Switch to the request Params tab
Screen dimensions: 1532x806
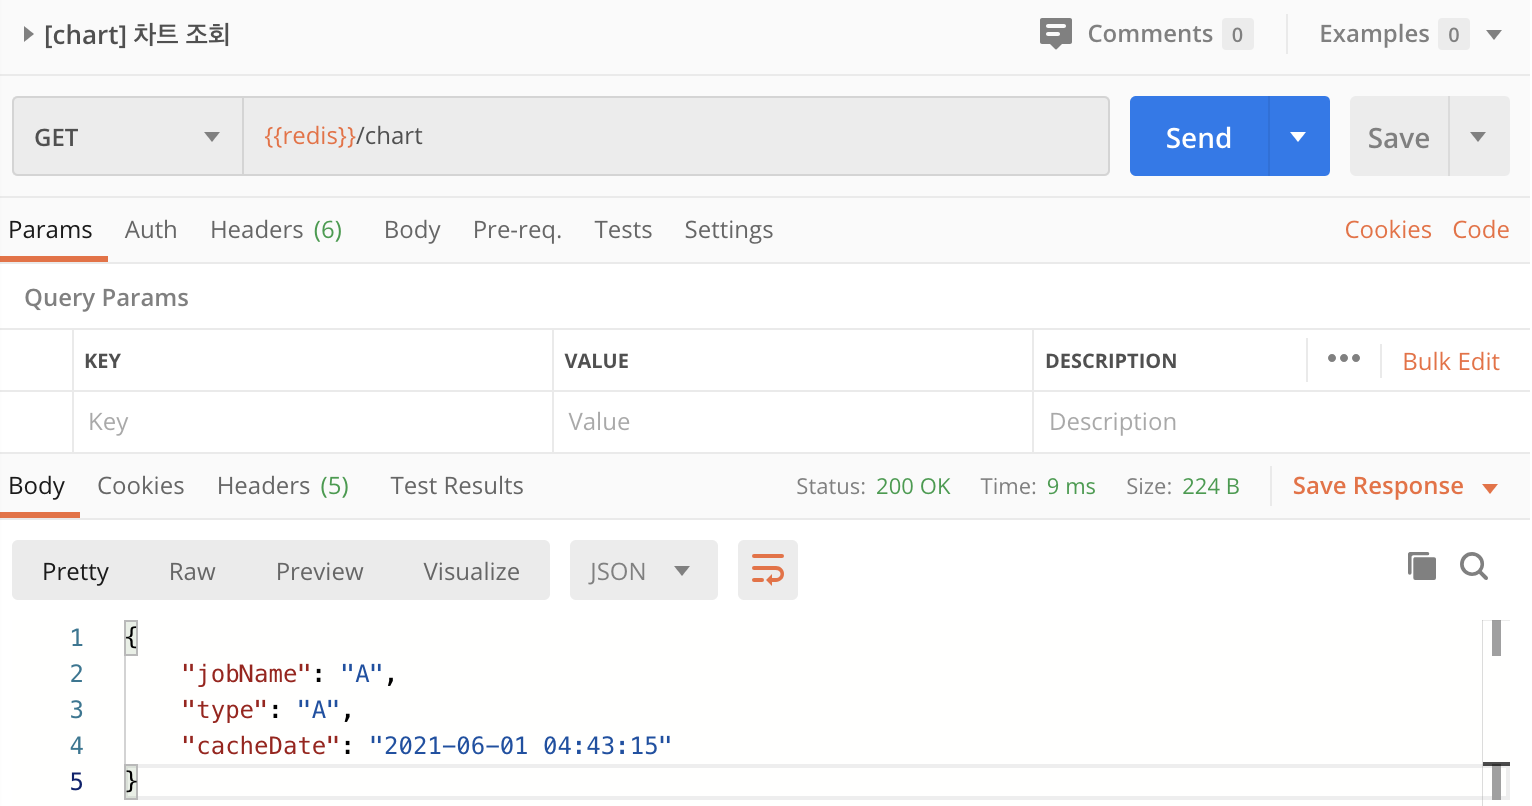tap(51, 230)
